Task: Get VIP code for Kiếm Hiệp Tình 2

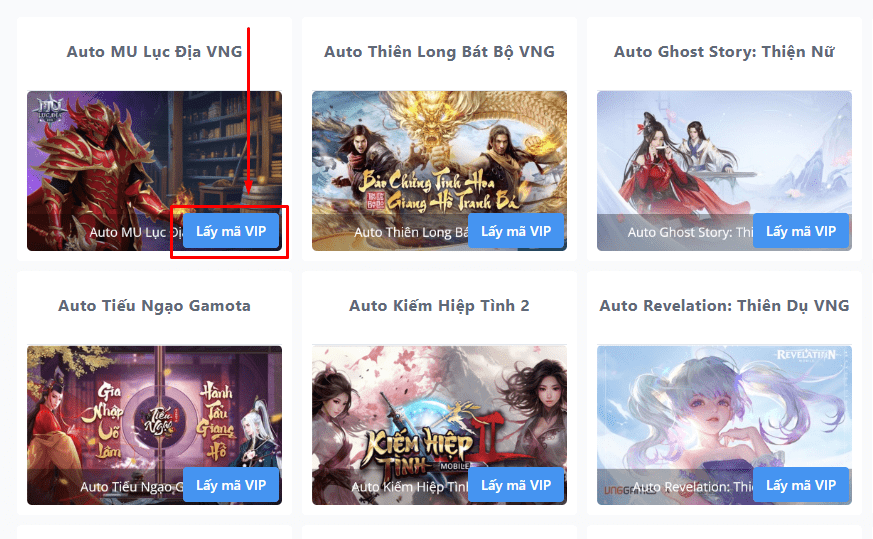Action: click(516, 485)
